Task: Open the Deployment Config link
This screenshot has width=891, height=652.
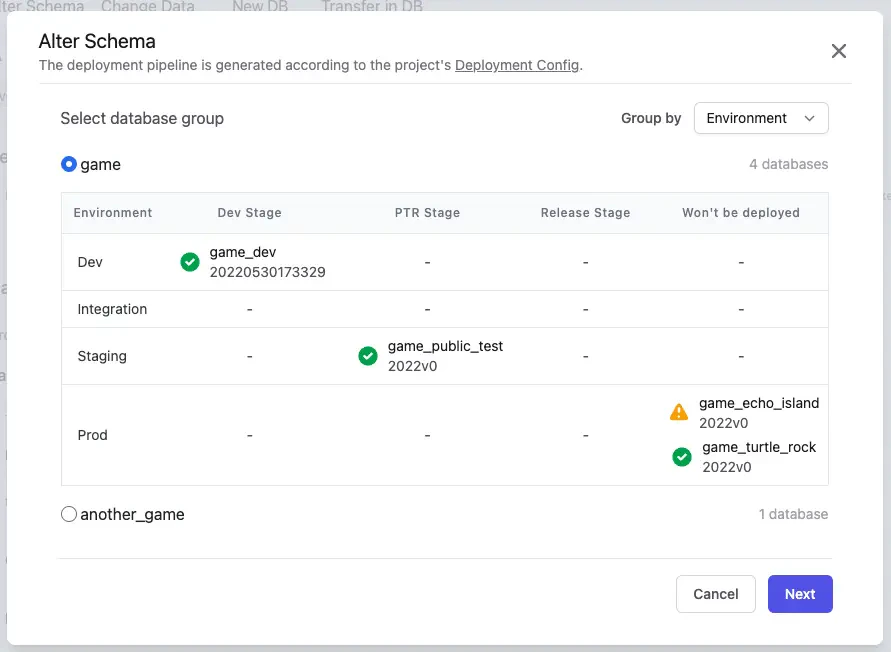Action: click(x=517, y=66)
